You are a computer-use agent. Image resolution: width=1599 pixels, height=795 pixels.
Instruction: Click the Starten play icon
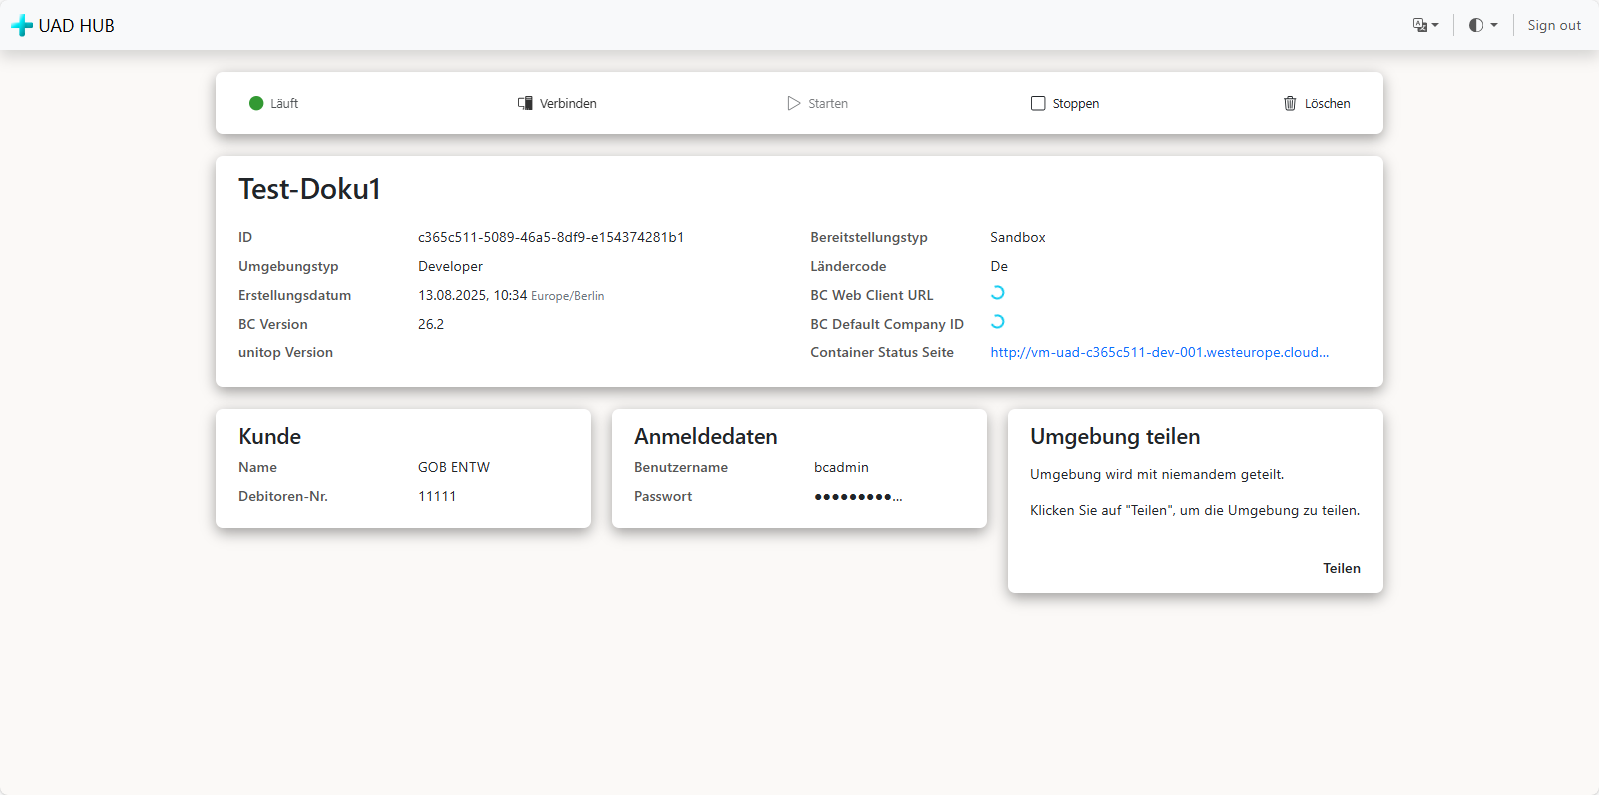tap(794, 103)
